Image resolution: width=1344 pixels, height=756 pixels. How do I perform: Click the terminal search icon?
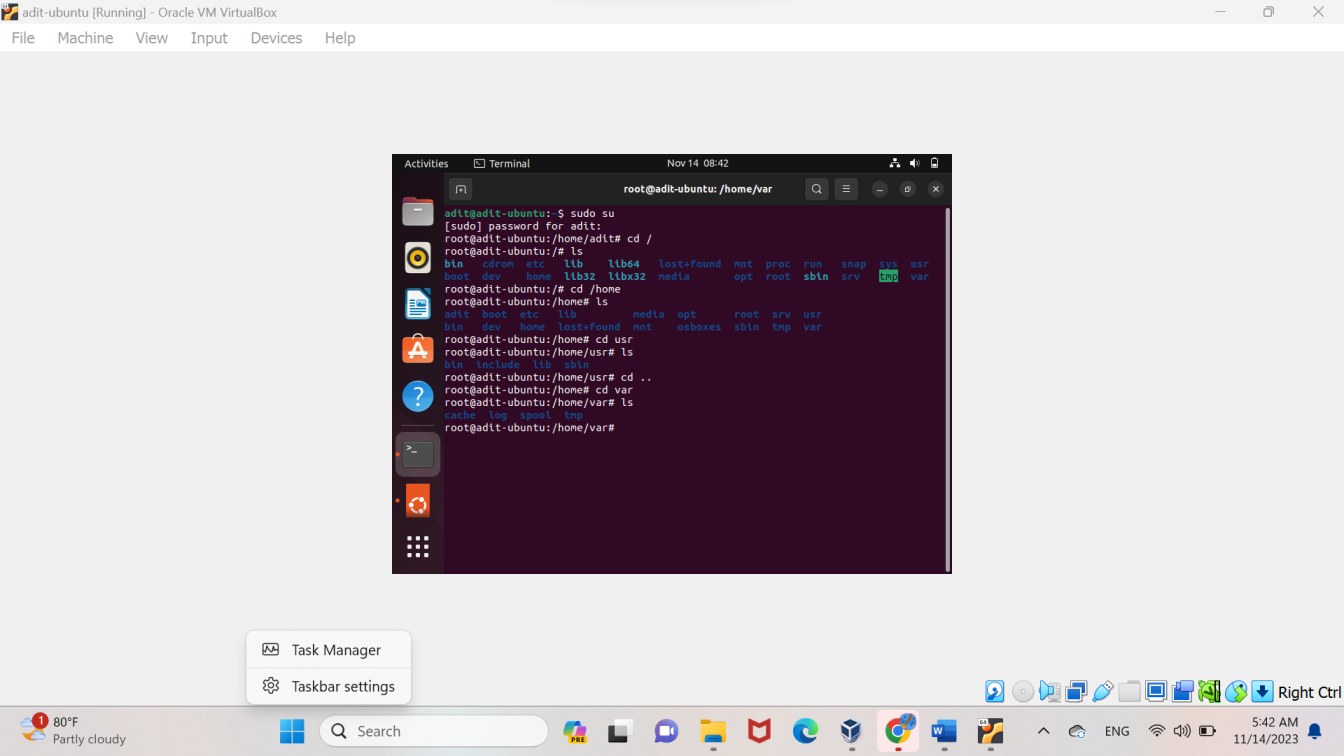point(817,189)
